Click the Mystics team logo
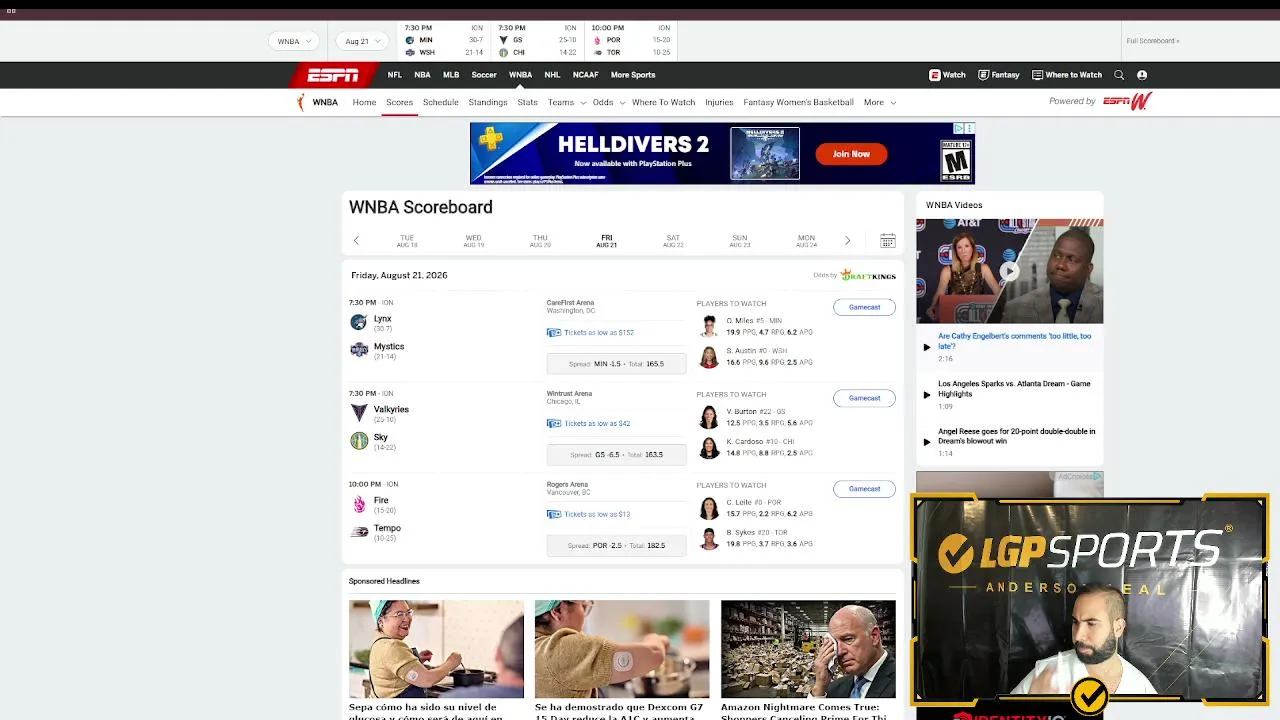The width and height of the screenshot is (1280, 720). 359,350
